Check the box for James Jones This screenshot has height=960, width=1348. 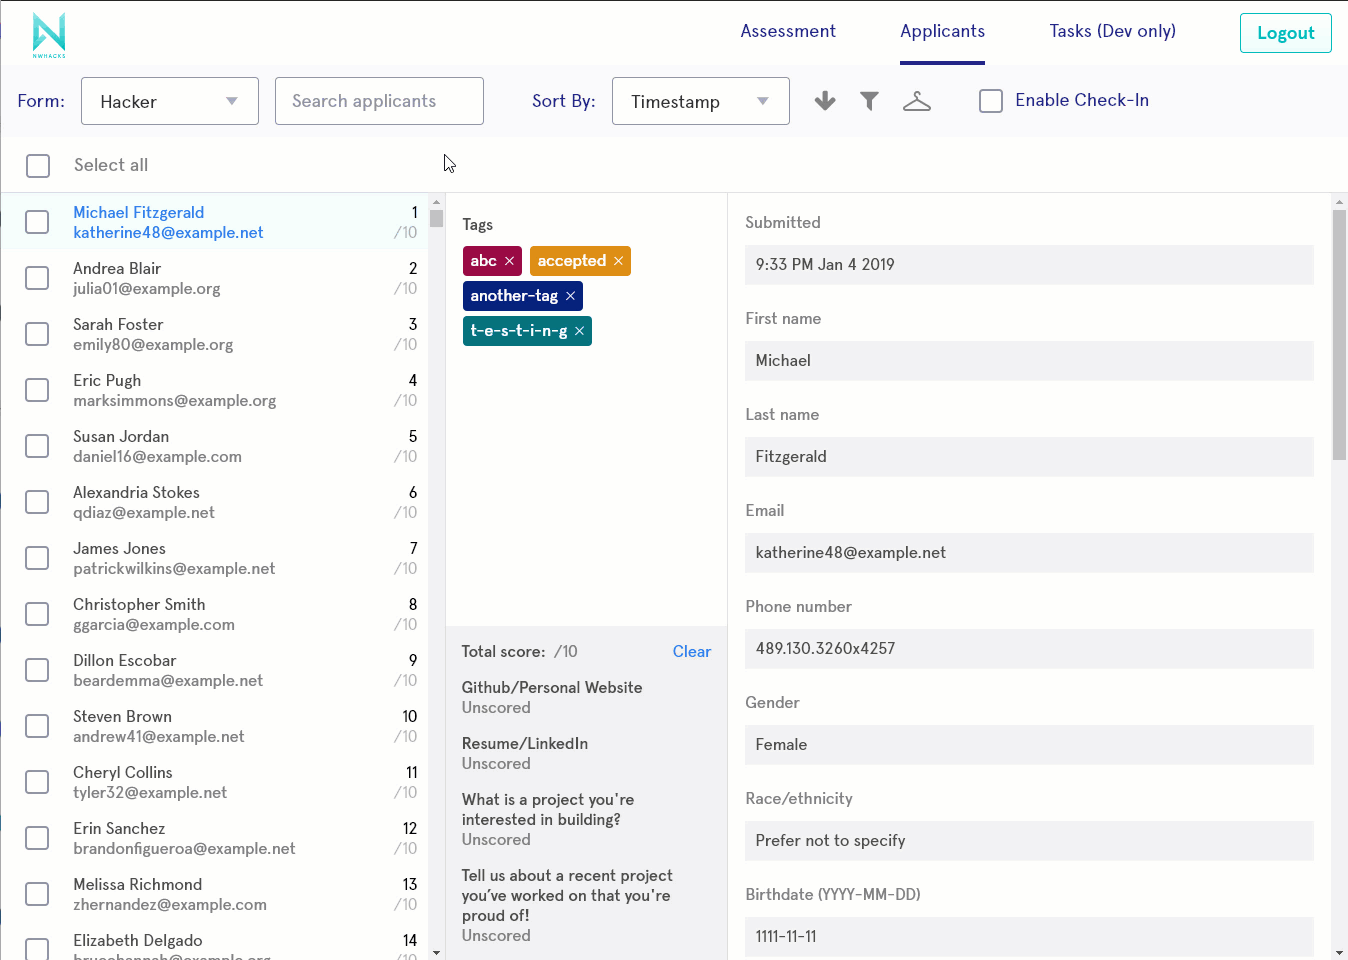tap(37, 558)
